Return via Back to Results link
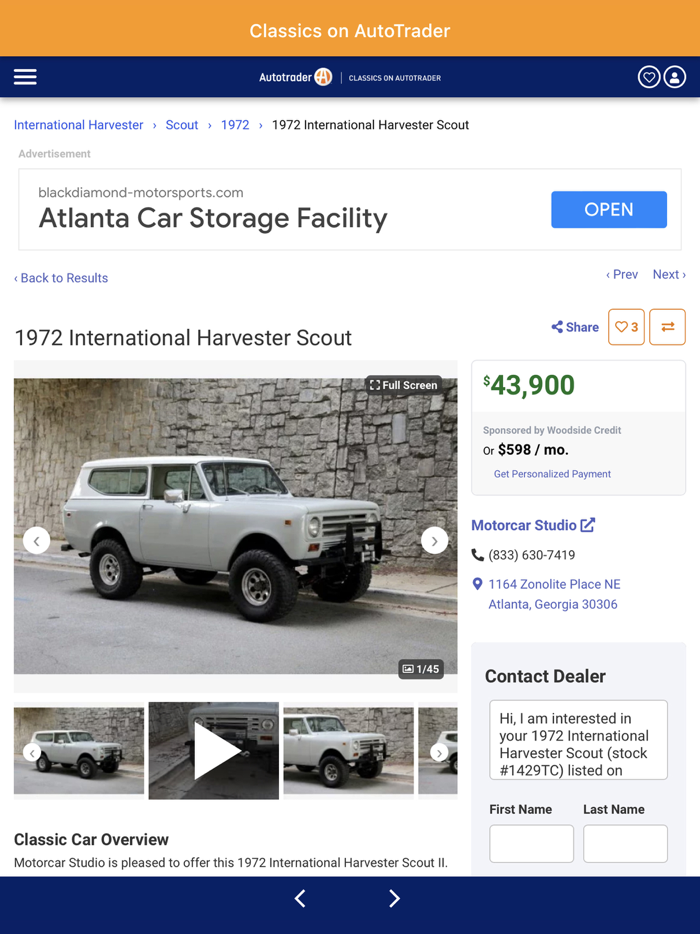Viewport: 700px width, 934px height. pyautogui.click(x=61, y=278)
